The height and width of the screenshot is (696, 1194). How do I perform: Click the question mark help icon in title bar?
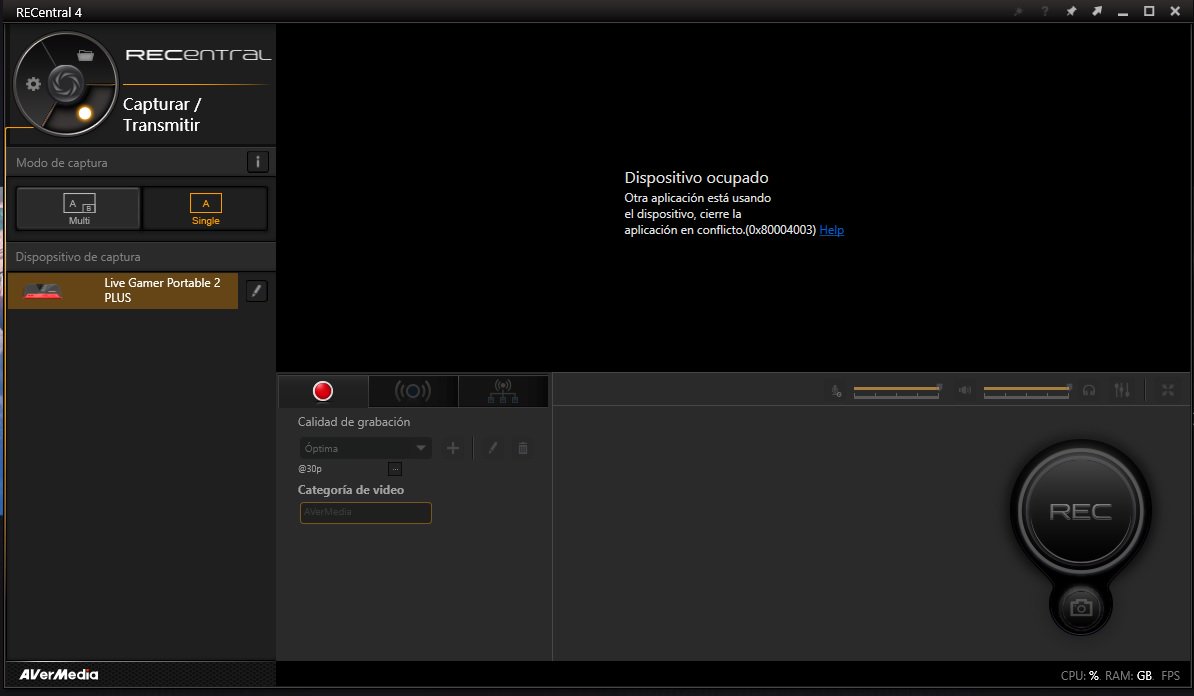pyautogui.click(x=1045, y=11)
